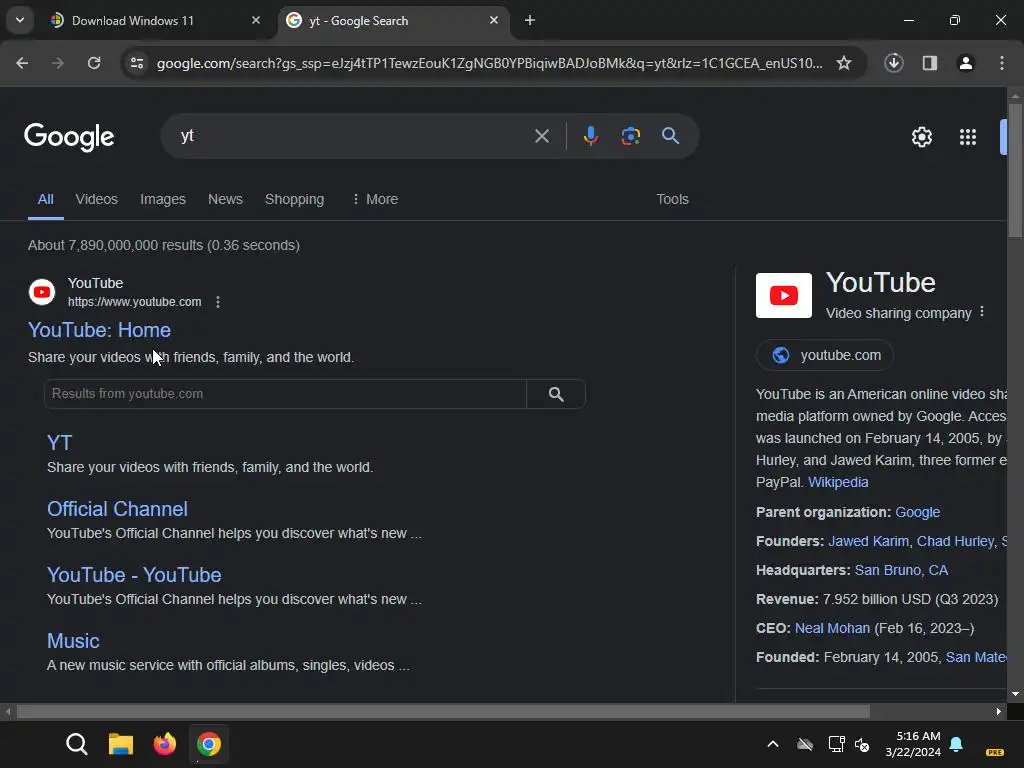1024x768 pixels.
Task: Open Neal Mohan CEO link
Action: [x=832, y=628]
